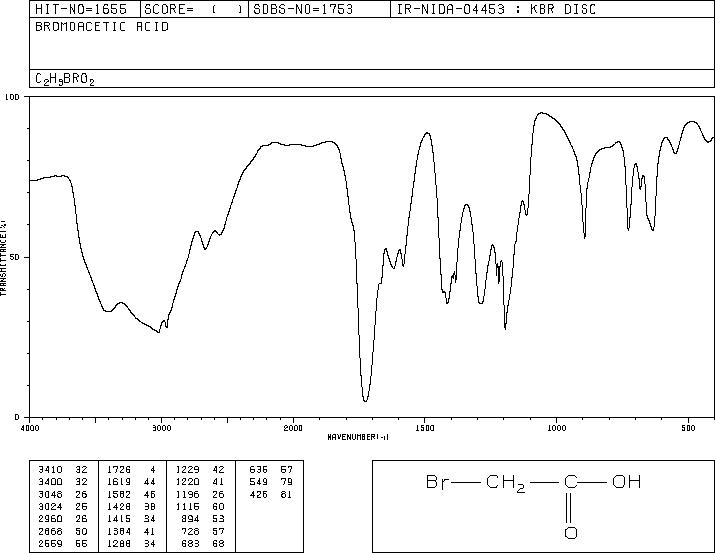Image resolution: width=715 pixels, height=553 pixels.
Task: Click the WAVENUMBER axis title
Action: [x=358, y=437]
